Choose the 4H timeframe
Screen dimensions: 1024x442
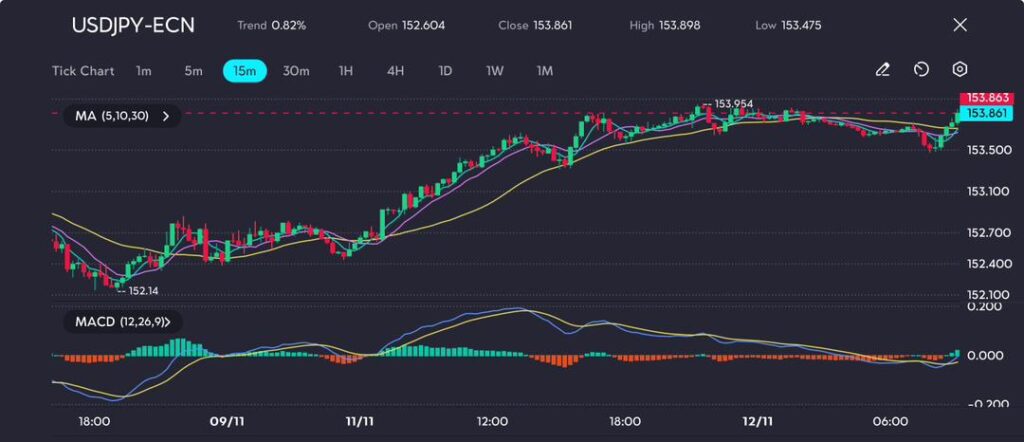pos(395,71)
